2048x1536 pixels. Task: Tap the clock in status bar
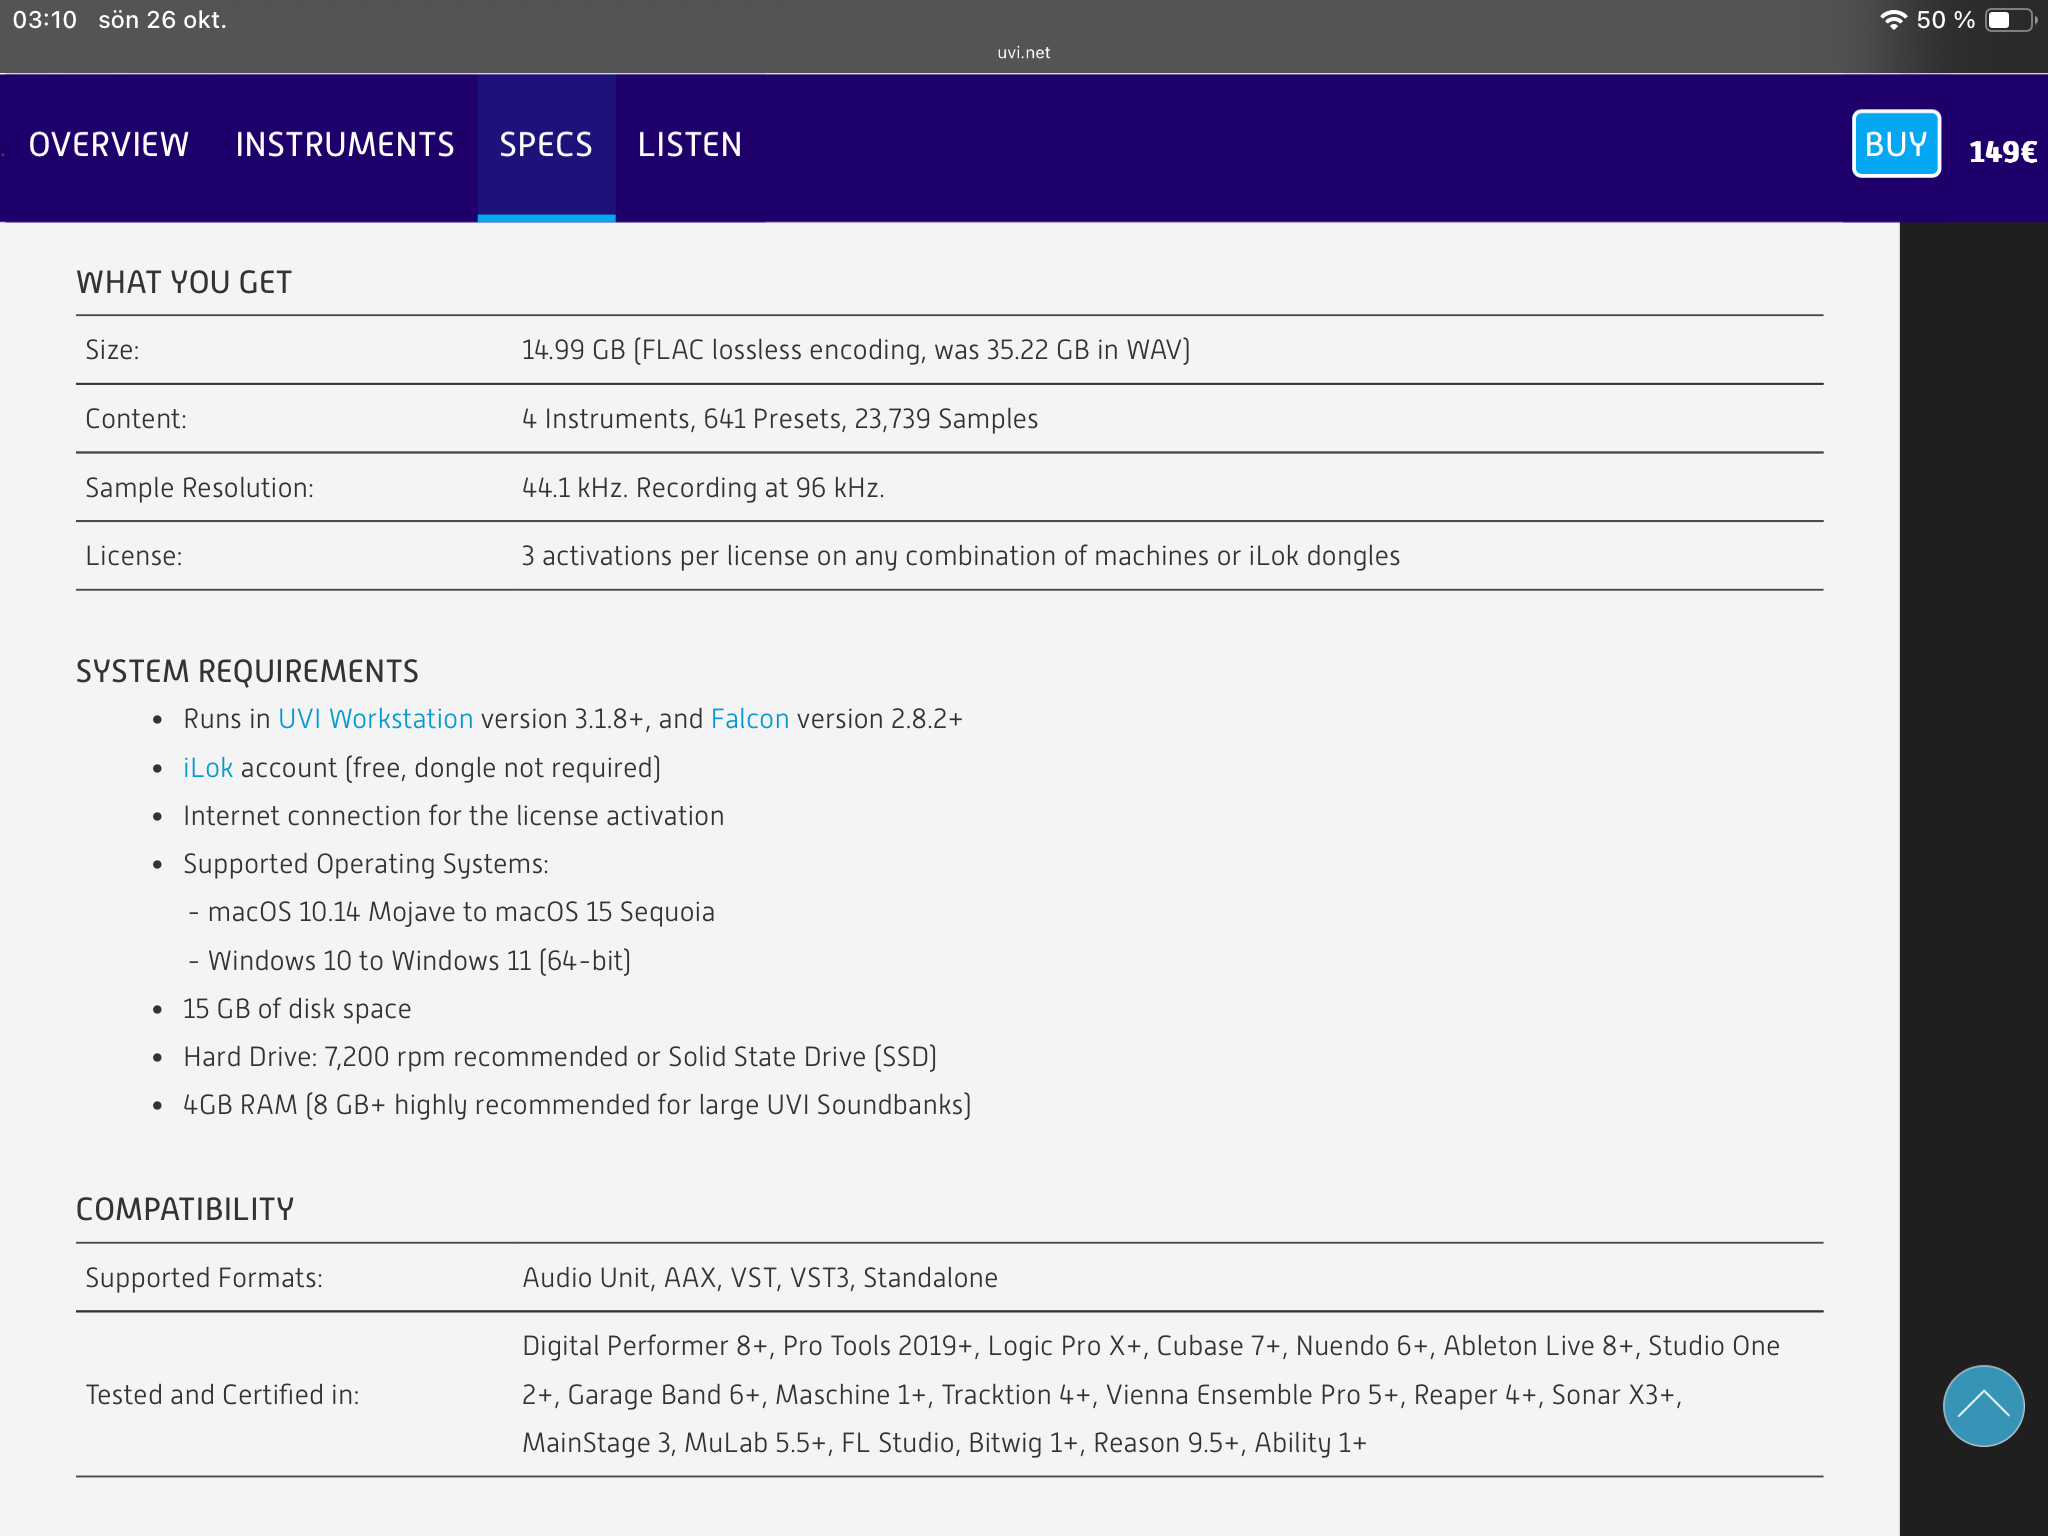point(45,20)
